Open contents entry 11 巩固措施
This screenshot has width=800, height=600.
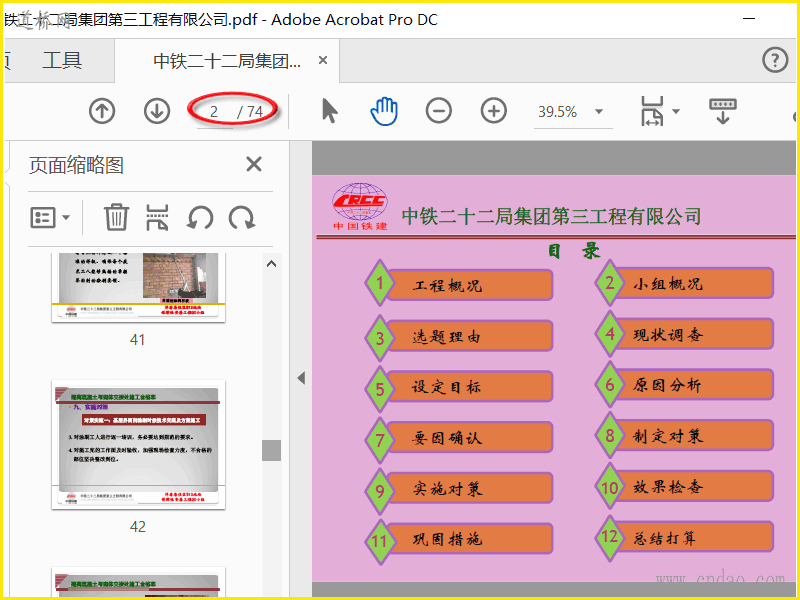pyautogui.click(x=459, y=539)
